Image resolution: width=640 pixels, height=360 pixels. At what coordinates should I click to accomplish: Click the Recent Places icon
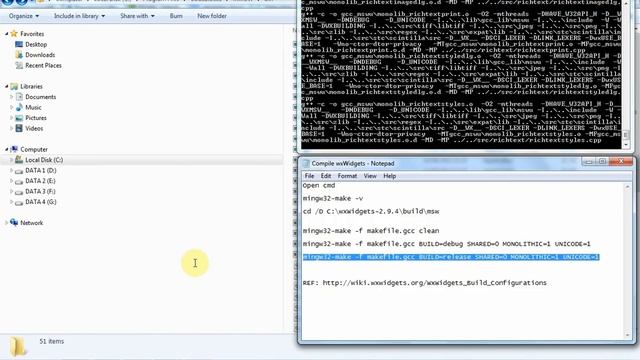(x=19, y=65)
